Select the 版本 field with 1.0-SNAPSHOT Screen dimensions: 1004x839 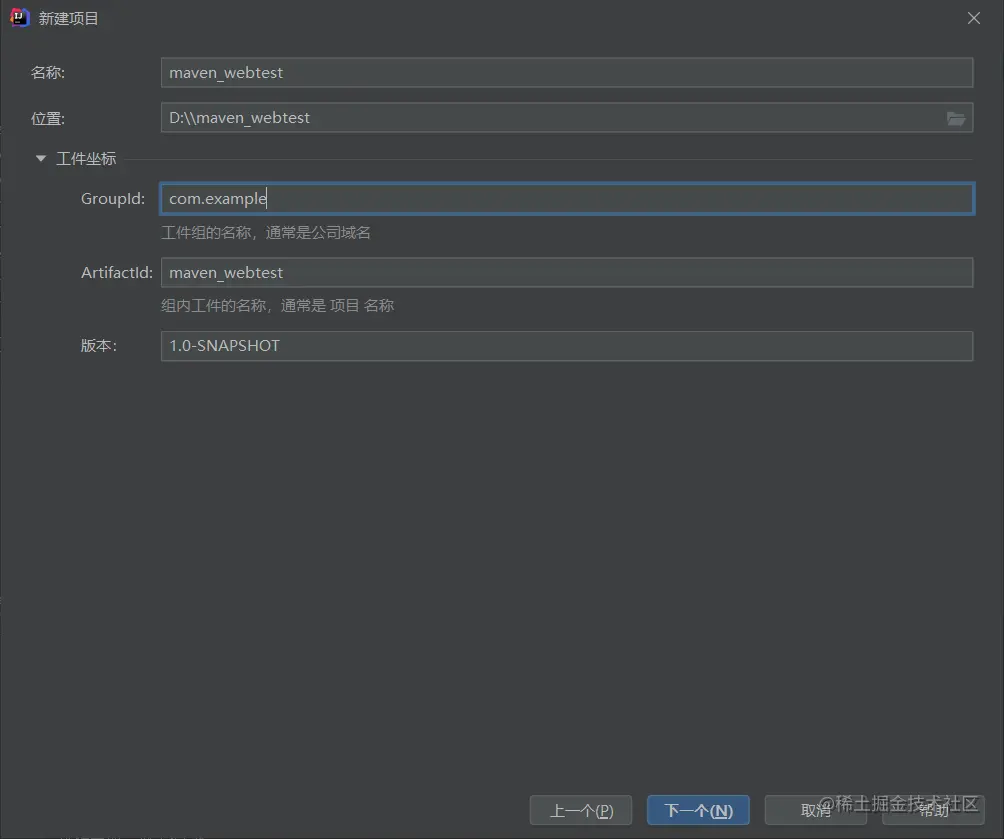pos(567,346)
